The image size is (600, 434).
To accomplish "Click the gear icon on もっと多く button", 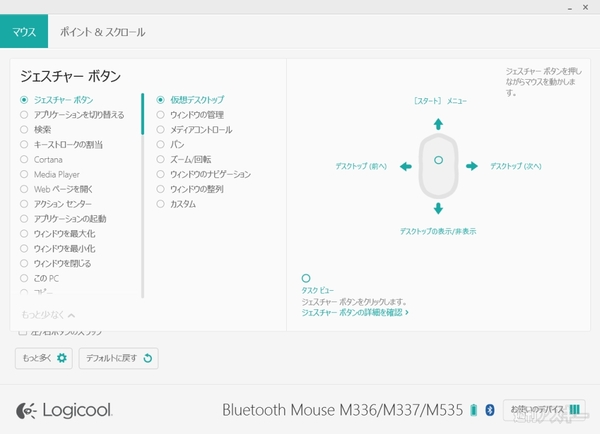I will click(x=62, y=358).
